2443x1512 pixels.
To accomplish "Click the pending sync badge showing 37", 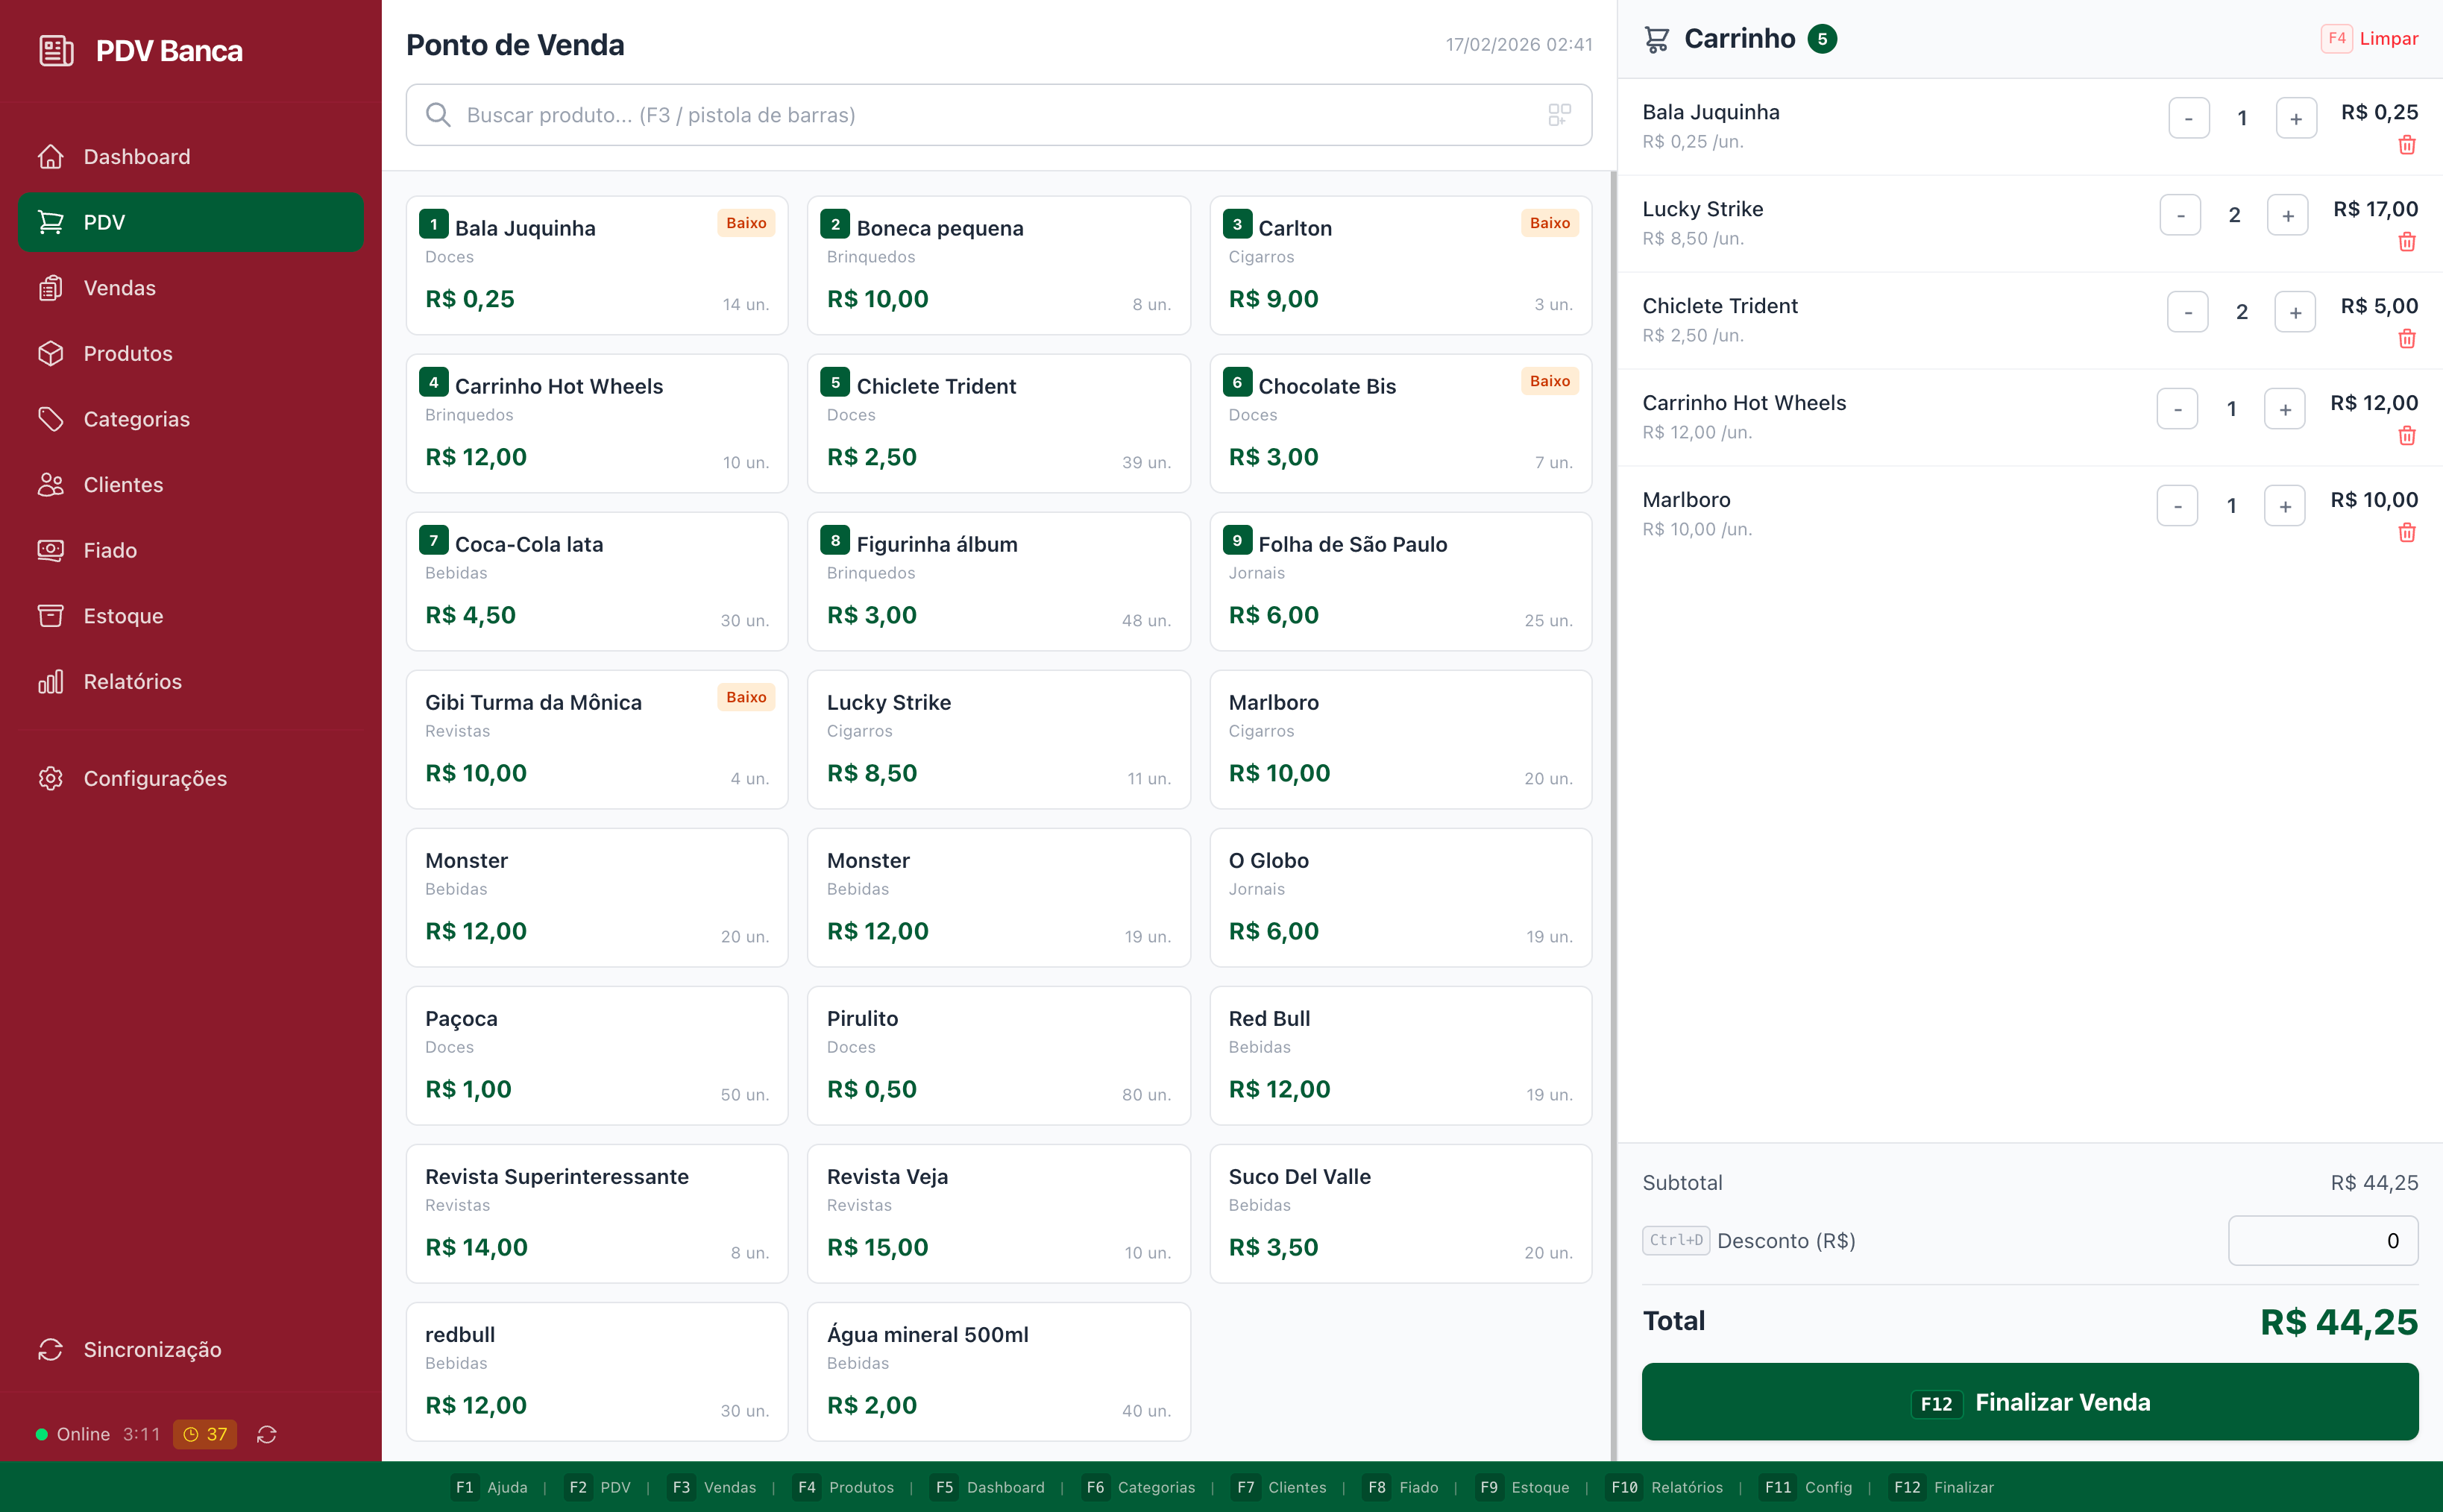I will (205, 1434).
